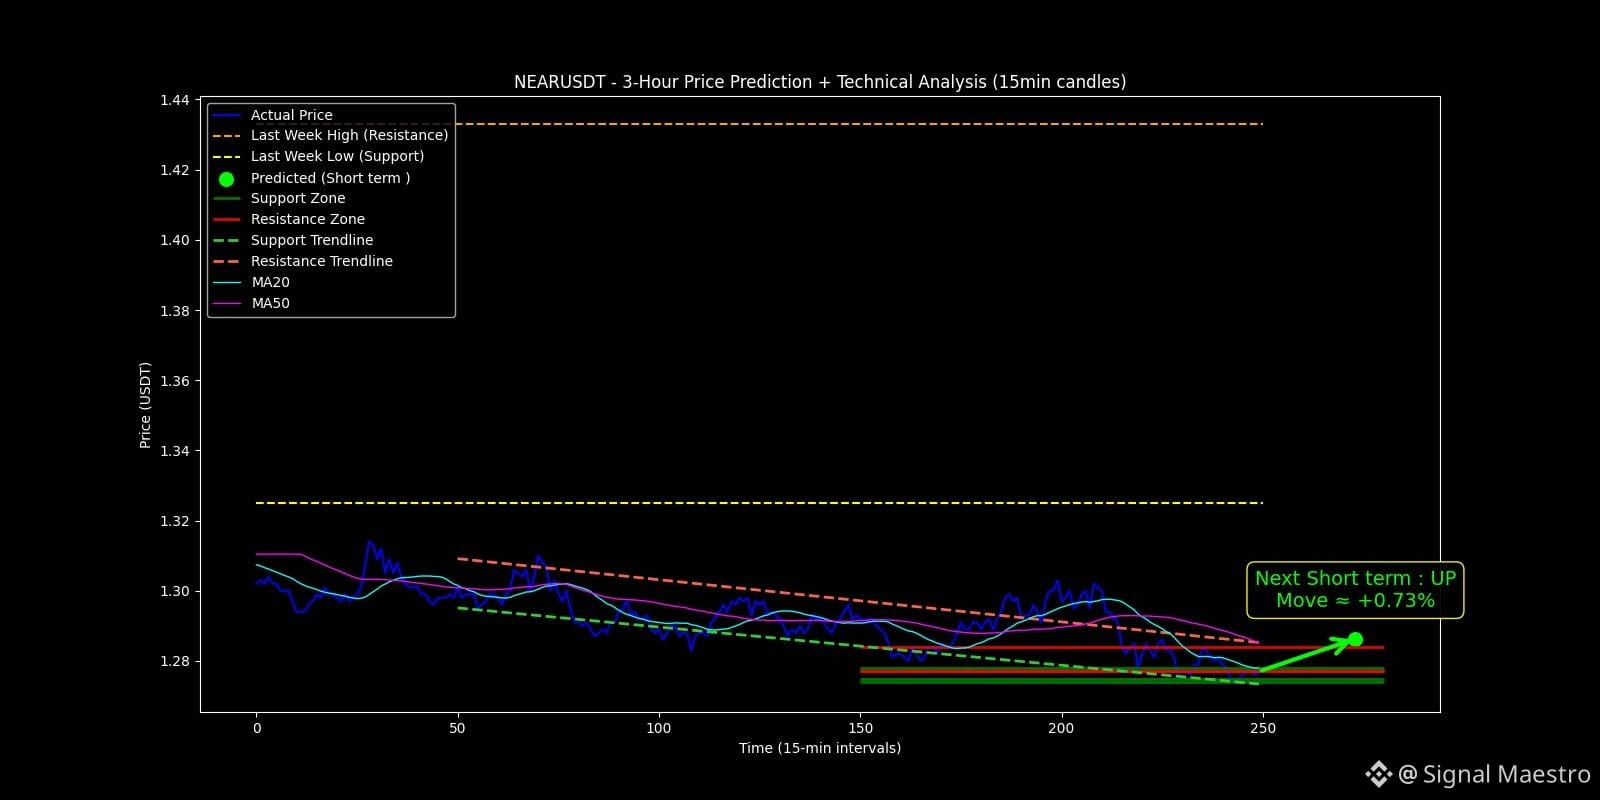Image resolution: width=1600 pixels, height=800 pixels.
Task: Click the 1.44 y-axis tick label
Action: coord(174,100)
